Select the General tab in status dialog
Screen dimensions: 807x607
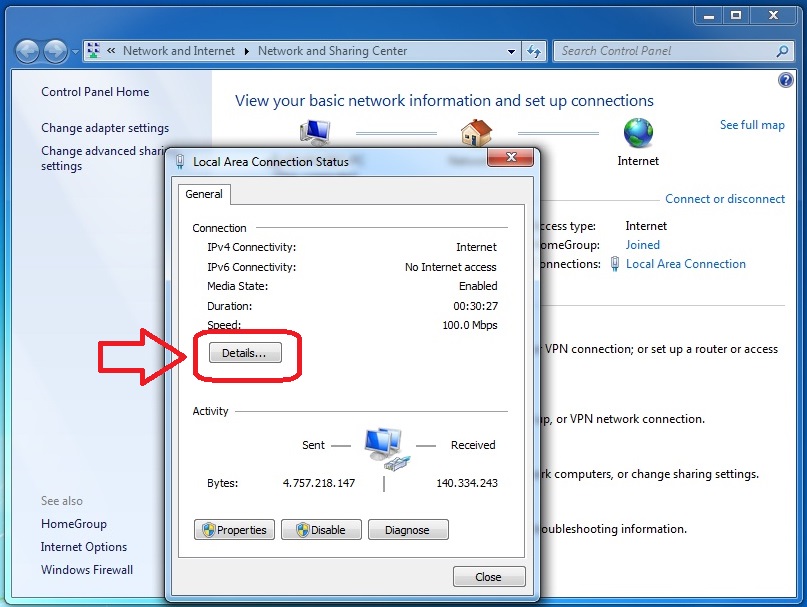click(204, 194)
